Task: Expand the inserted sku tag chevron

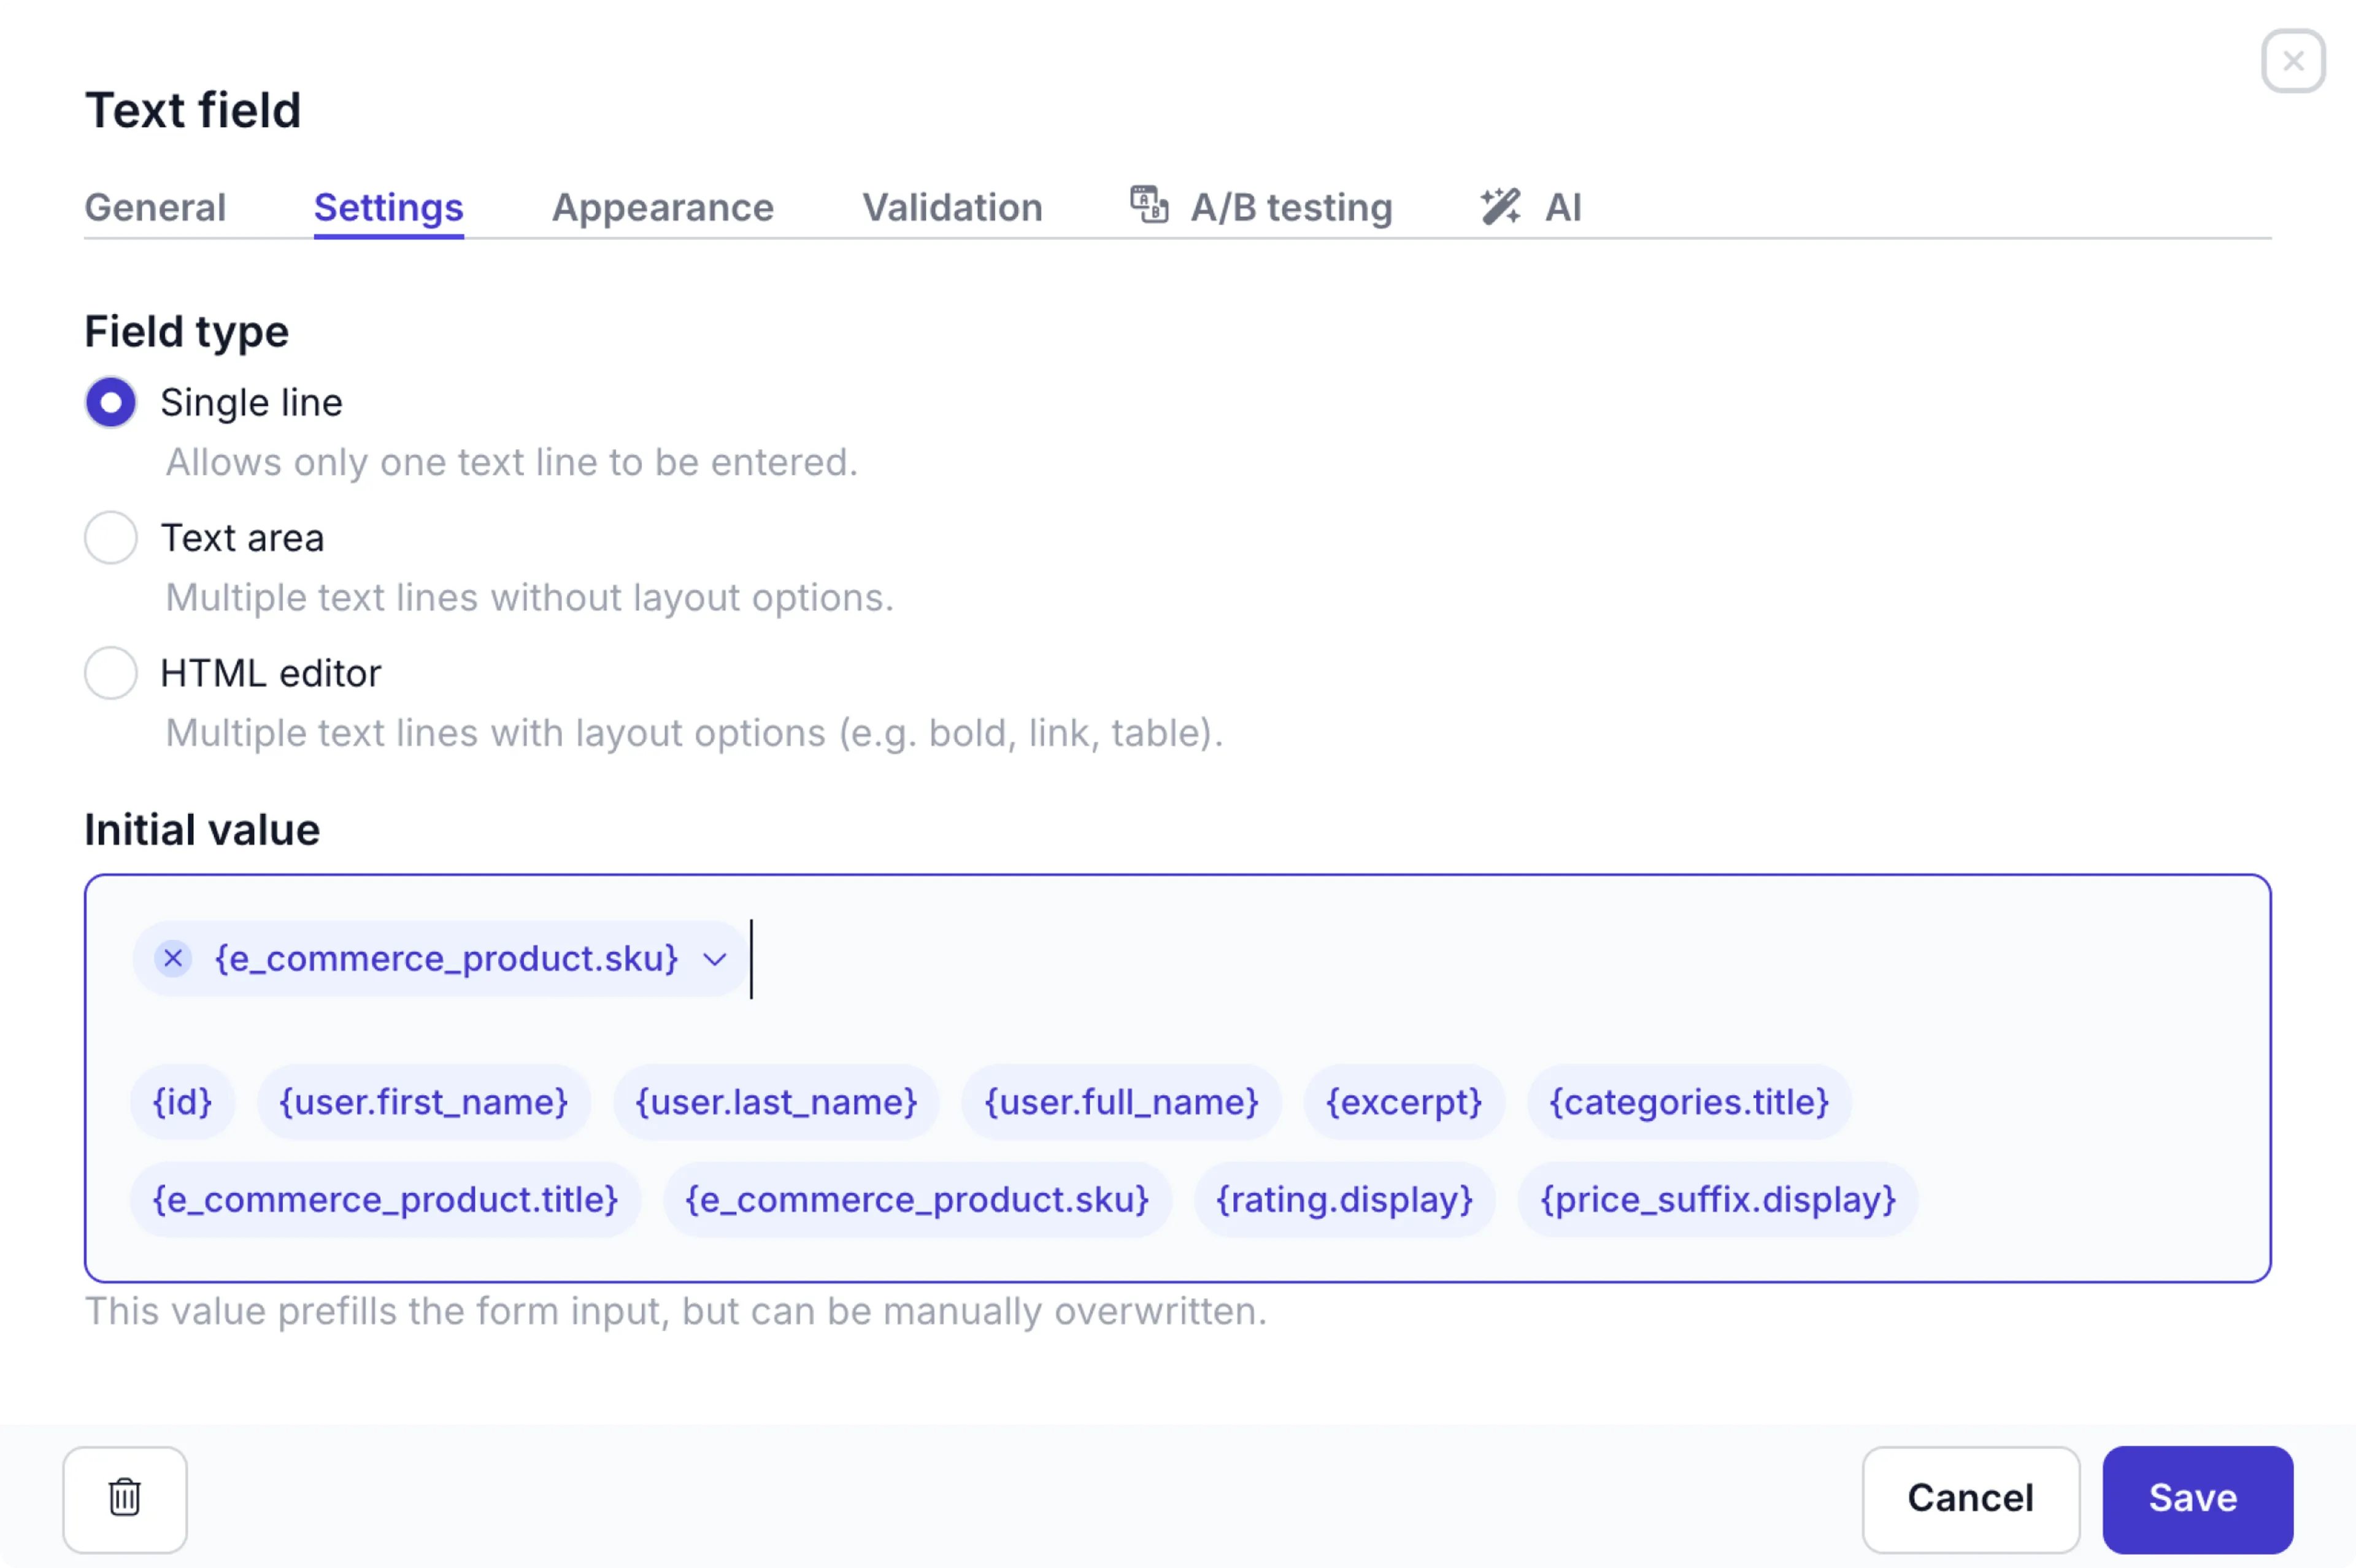Action: click(x=714, y=960)
